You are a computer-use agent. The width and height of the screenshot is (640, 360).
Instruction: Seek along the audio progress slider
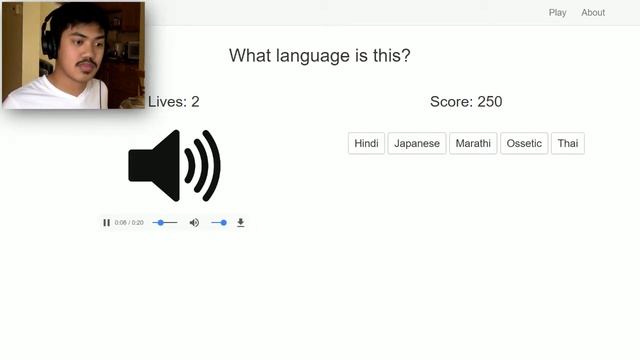(165, 223)
